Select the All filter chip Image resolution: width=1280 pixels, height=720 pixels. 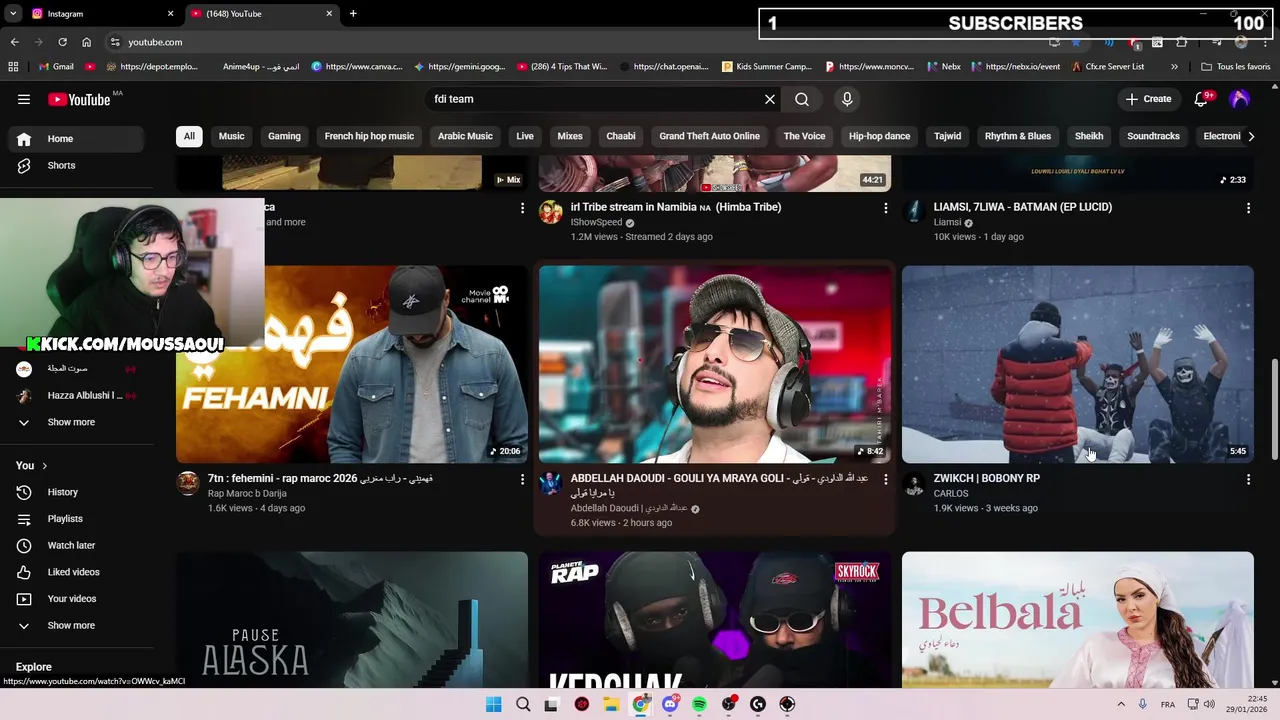(x=189, y=136)
